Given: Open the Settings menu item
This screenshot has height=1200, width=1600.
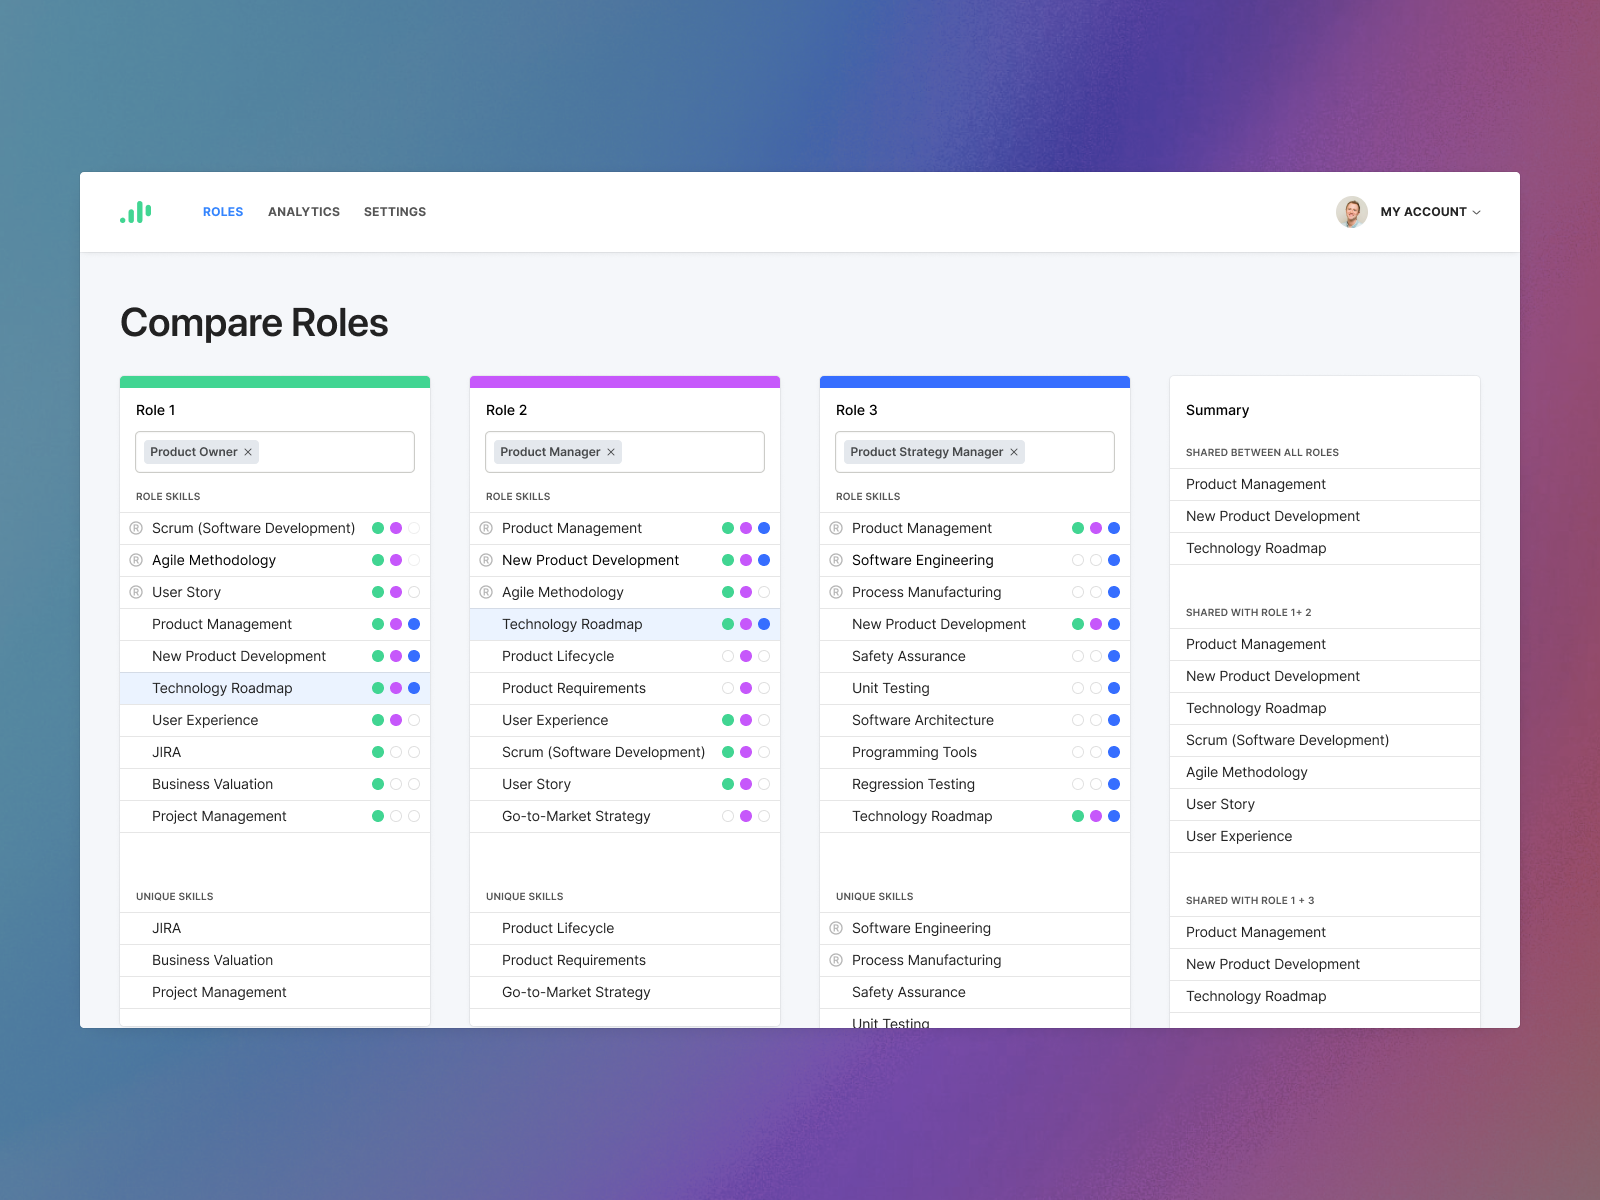Looking at the screenshot, I should point(395,211).
